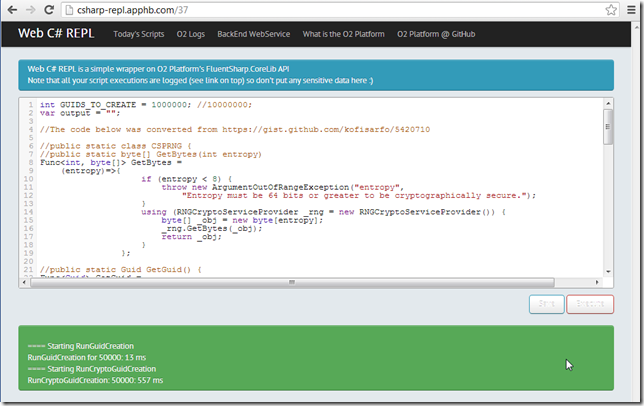Click the 'Entropy must be 64 bits' string
This screenshot has height=406, width=644.
[359, 195]
